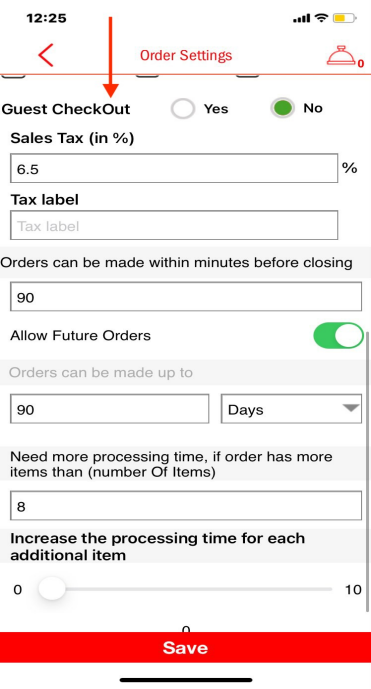Viewport: 371px width, 689px height.
Task: Focus the empty Tax label field
Action: [174, 225]
